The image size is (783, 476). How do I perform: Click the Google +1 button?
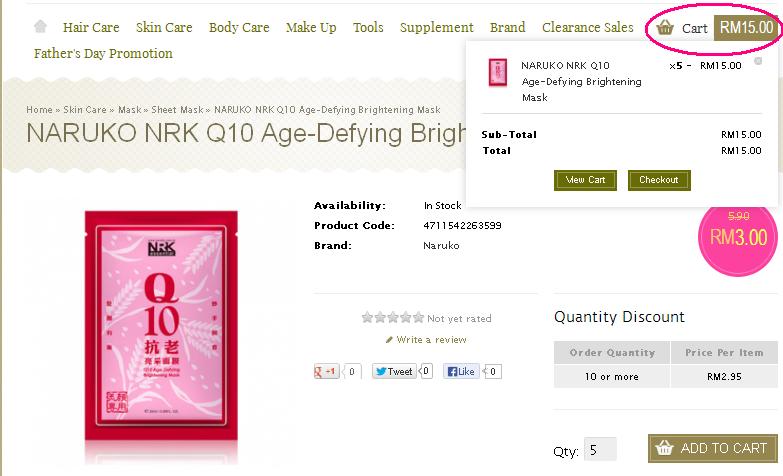point(327,371)
